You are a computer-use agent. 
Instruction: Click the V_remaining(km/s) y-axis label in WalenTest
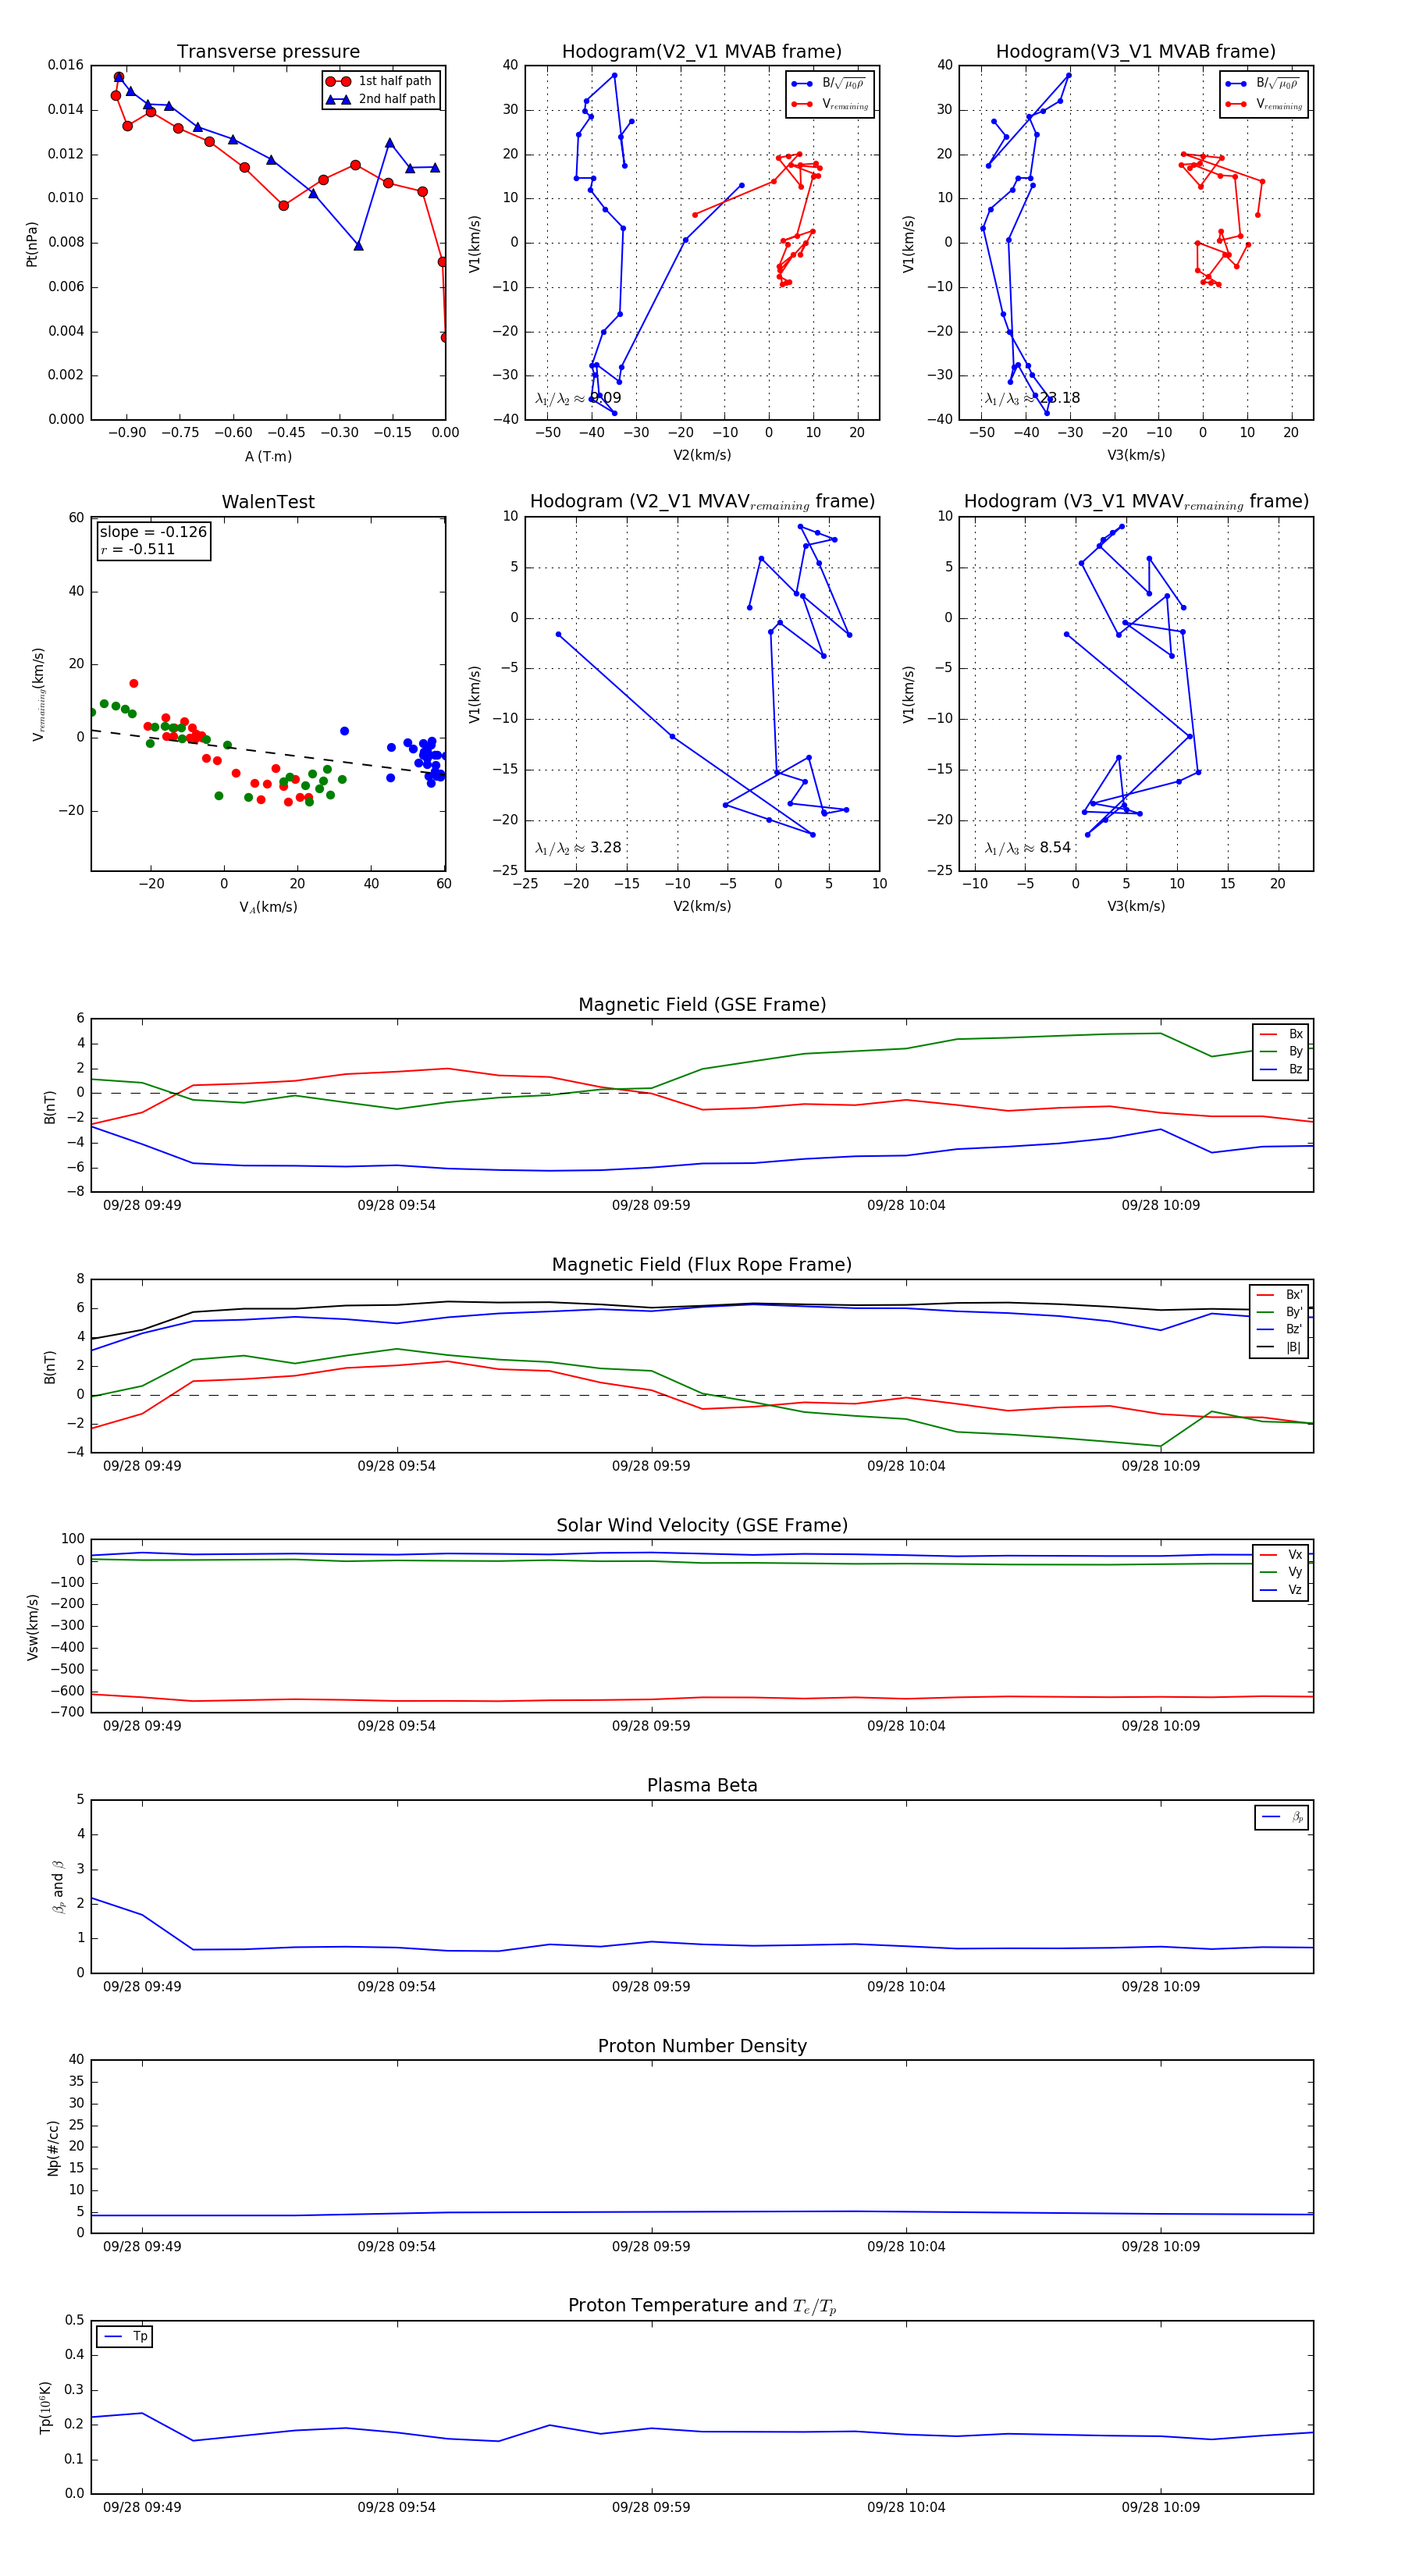pyautogui.click(x=38, y=694)
